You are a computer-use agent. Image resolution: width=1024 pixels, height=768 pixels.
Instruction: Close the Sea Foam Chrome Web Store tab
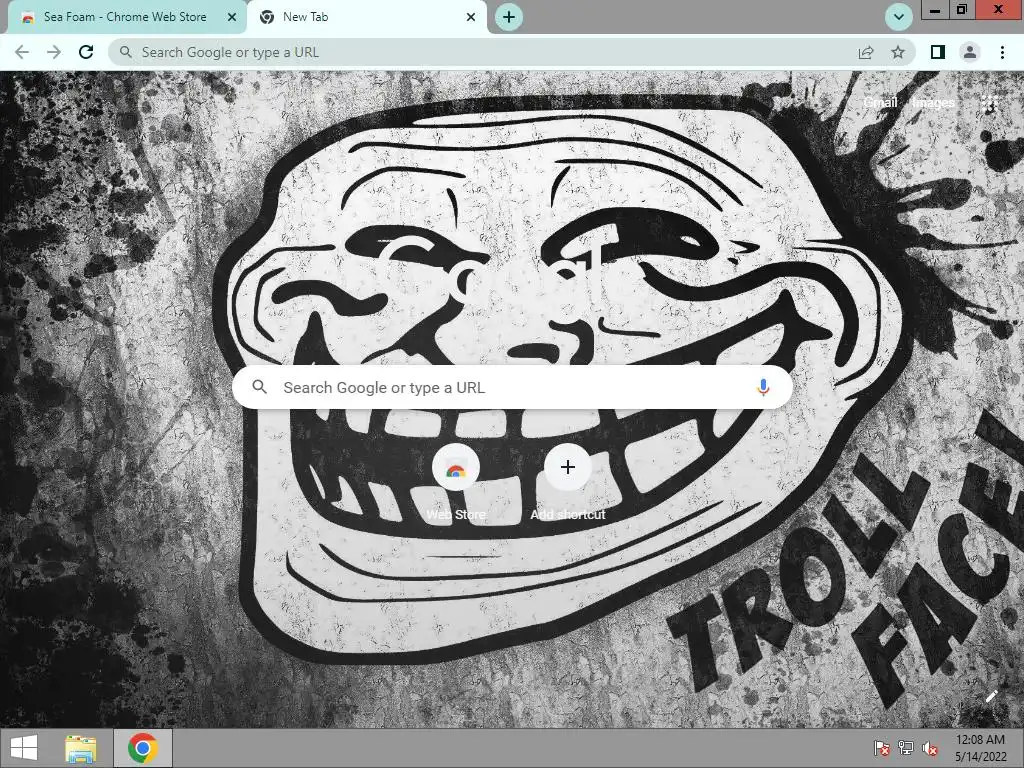click(232, 17)
